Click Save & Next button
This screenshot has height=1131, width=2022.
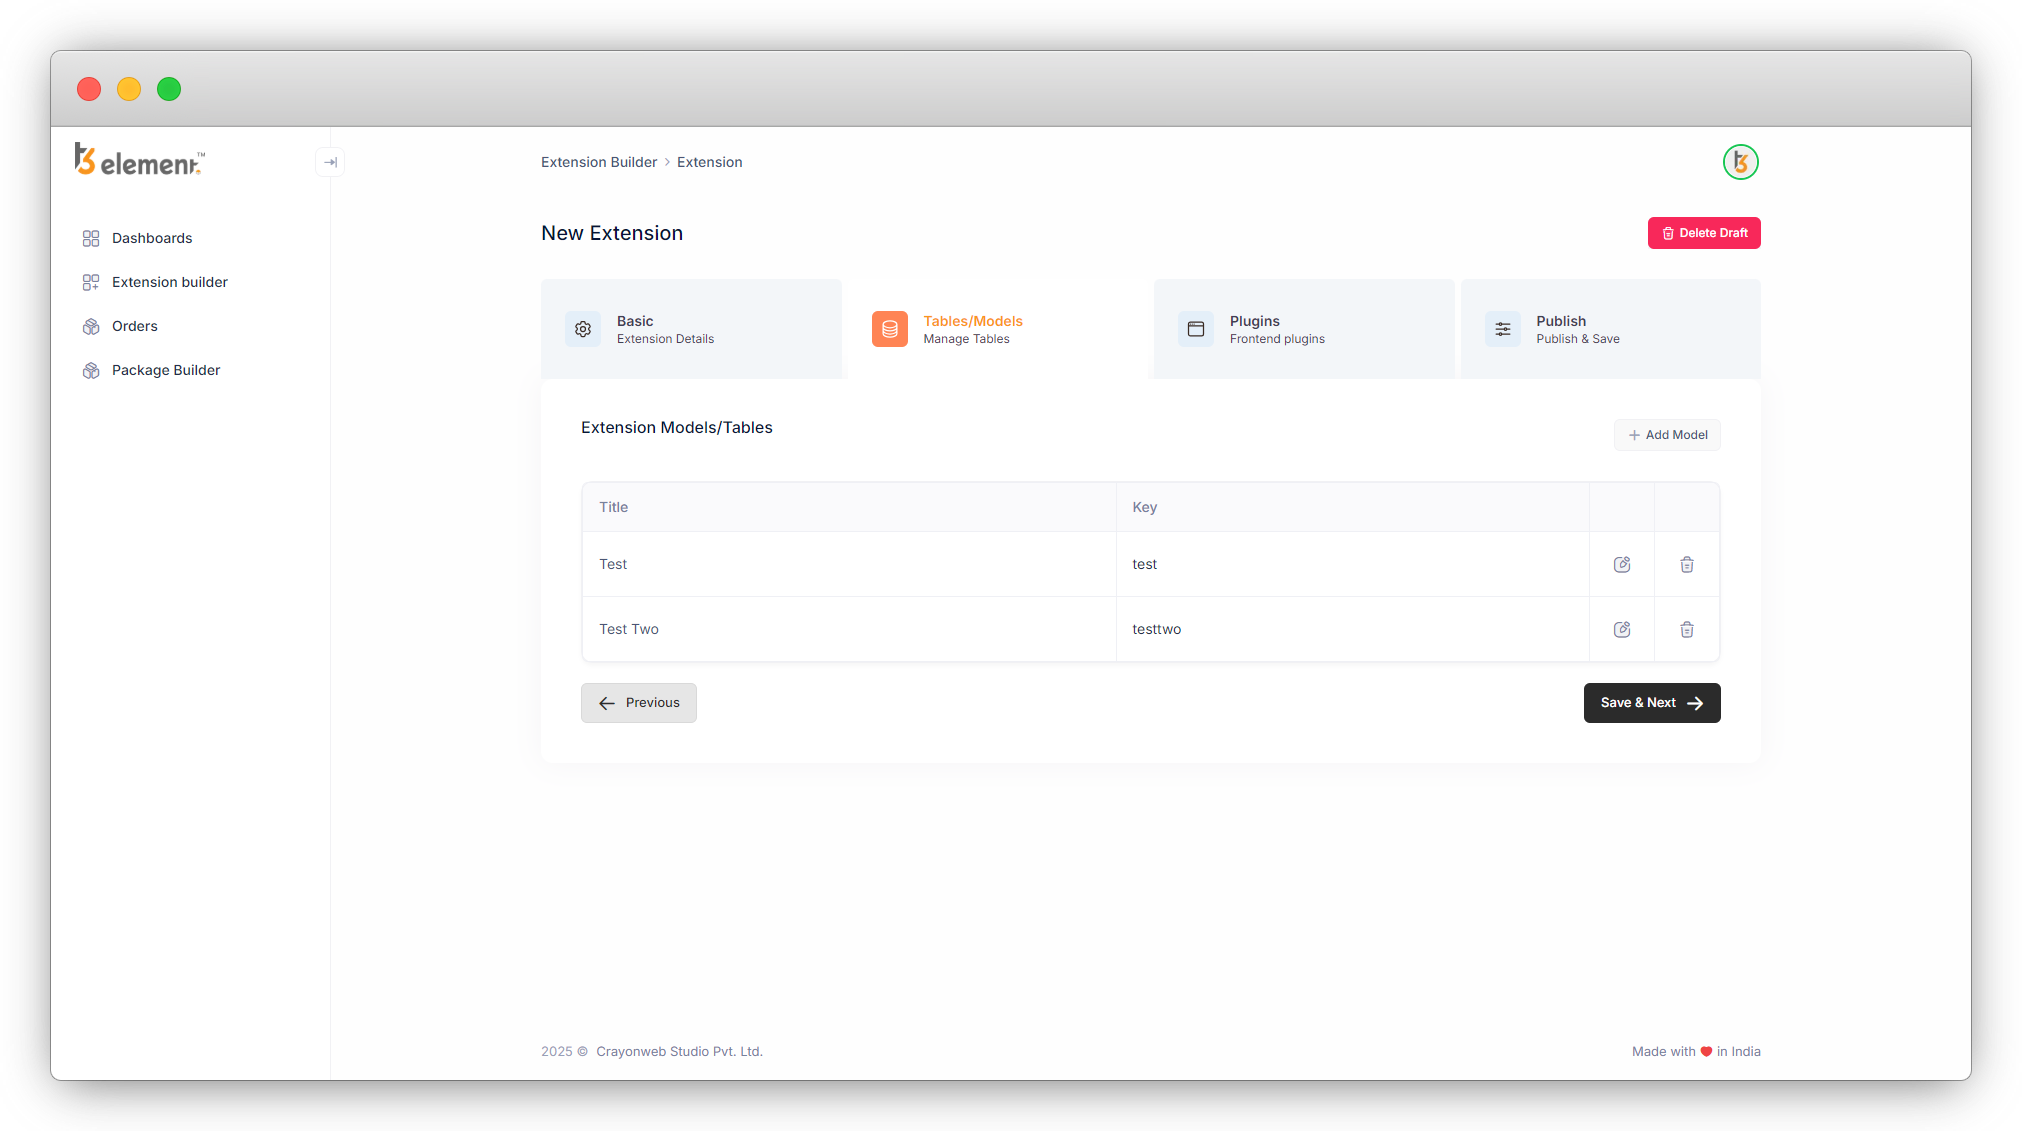1651,703
